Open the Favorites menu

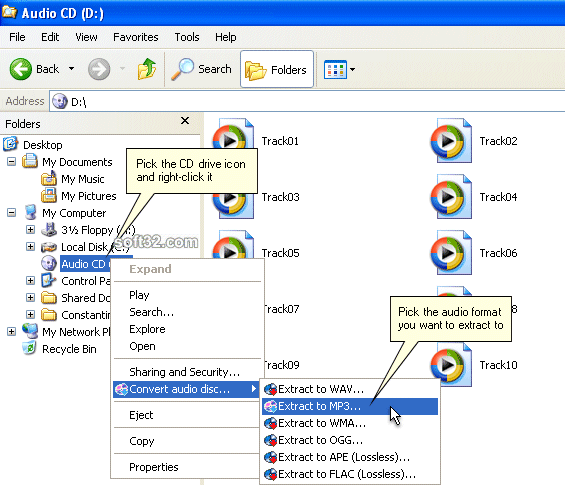(135, 37)
